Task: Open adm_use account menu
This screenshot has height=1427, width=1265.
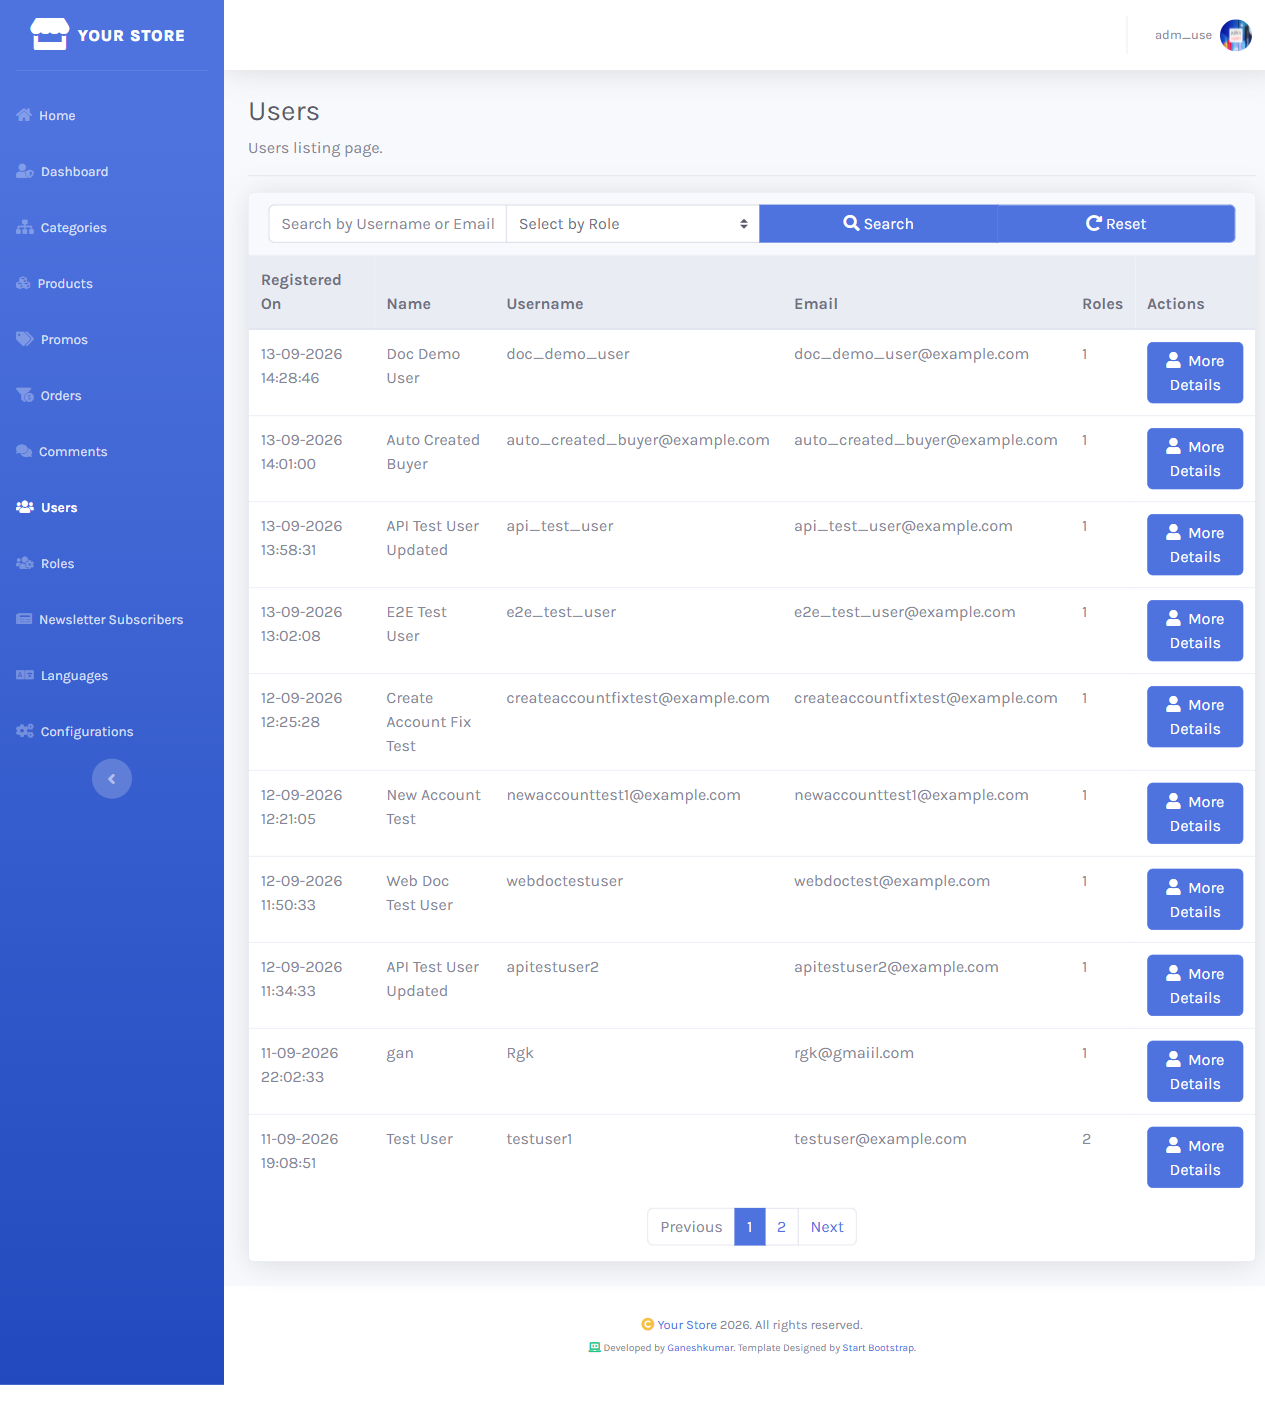Action: click(x=1203, y=35)
